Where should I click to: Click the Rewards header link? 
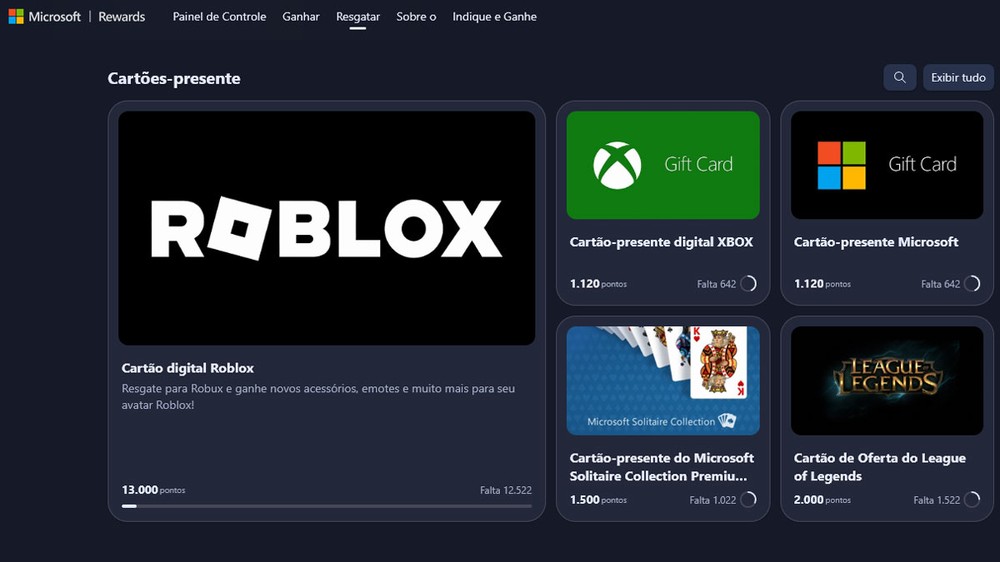tap(122, 17)
